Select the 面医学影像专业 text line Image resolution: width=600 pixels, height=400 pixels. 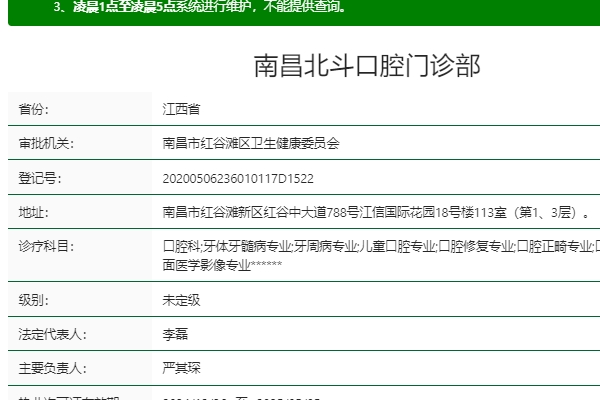222,265
